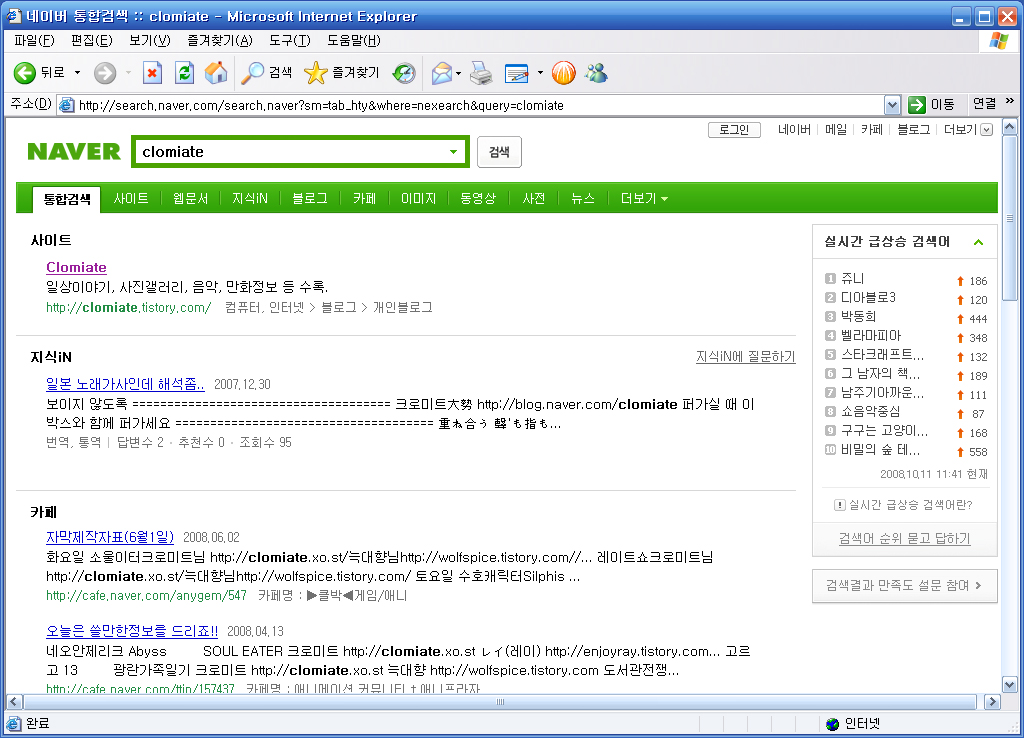Open the 편집(E) menu

(92, 40)
